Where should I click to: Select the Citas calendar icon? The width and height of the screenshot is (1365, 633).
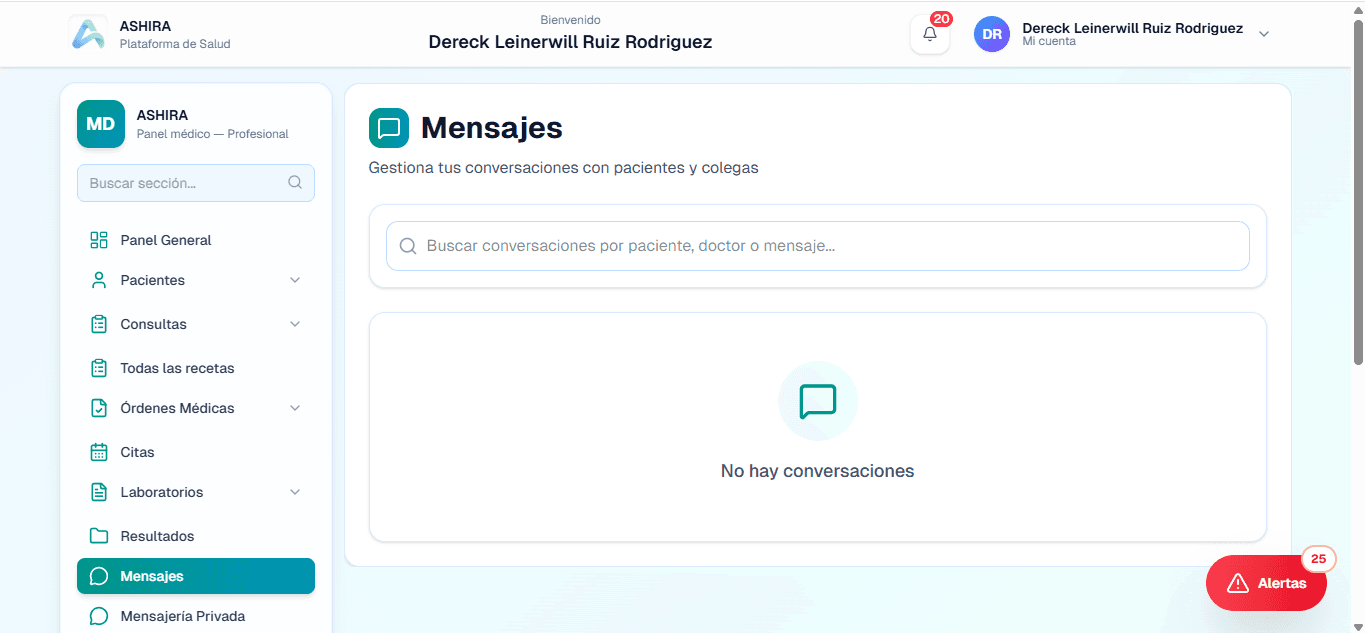(x=99, y=452)
